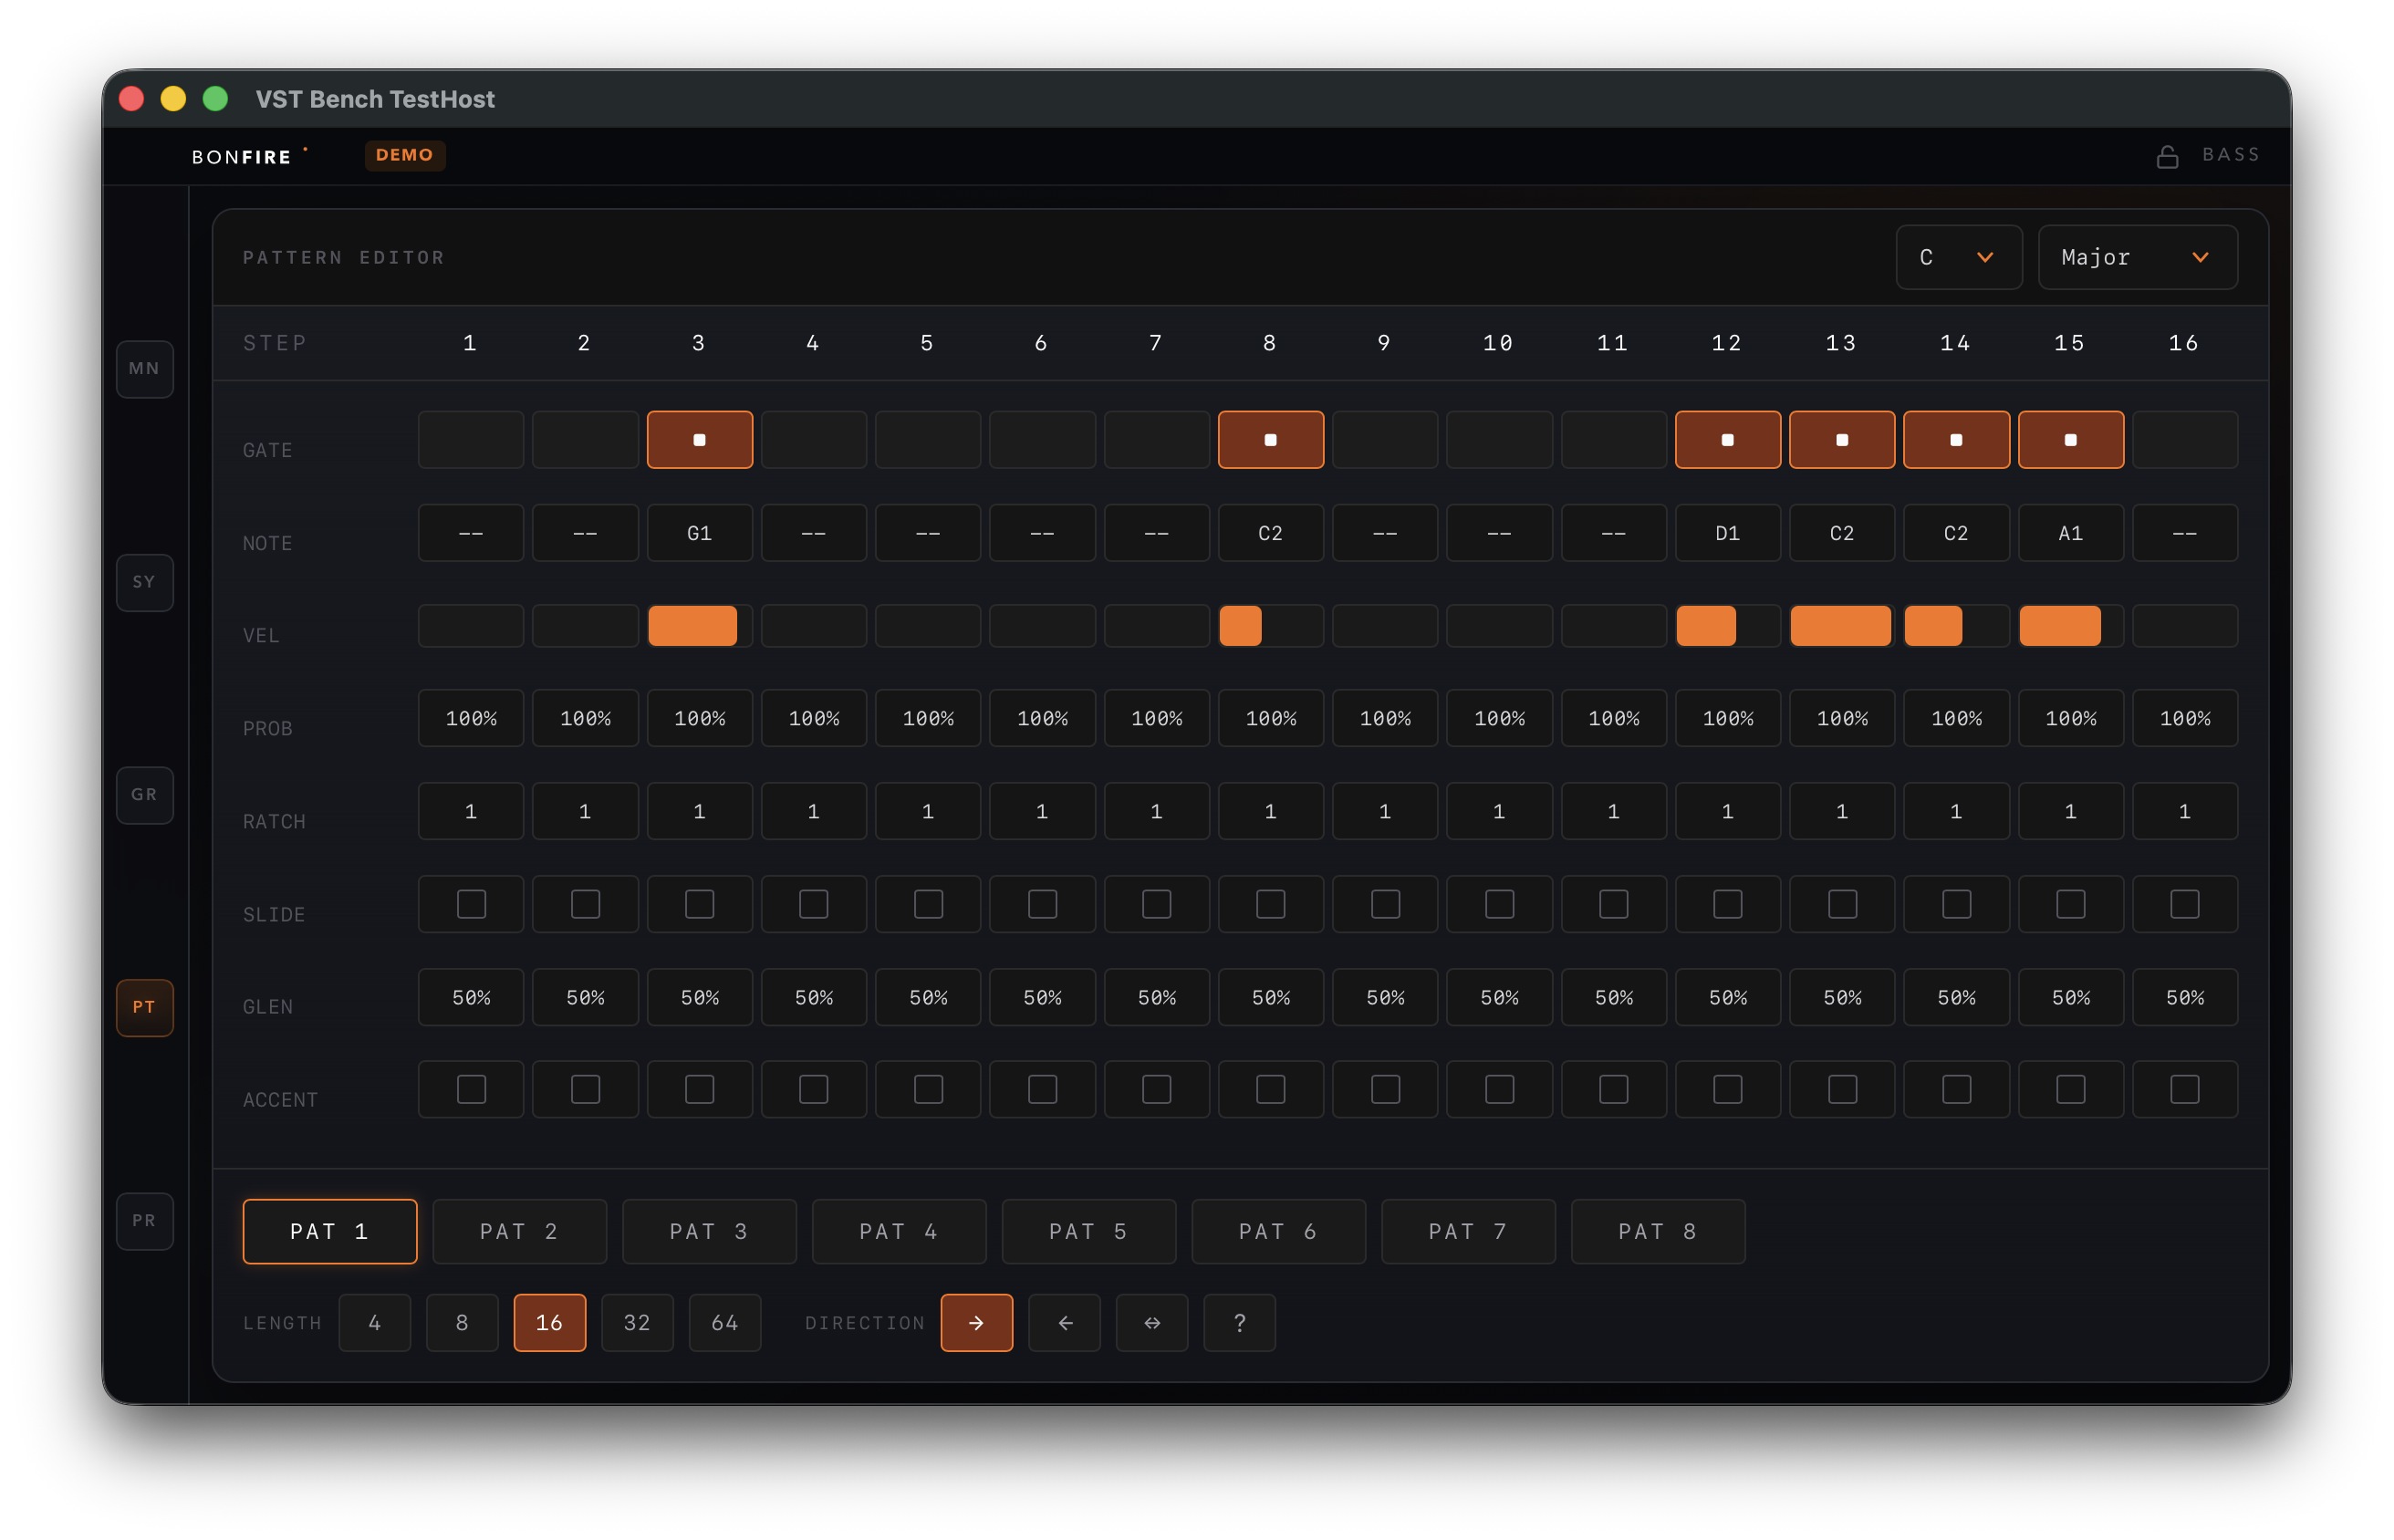Switch to the SY sidebar panel
The image size is (2394, 1540).
point(144,582)
